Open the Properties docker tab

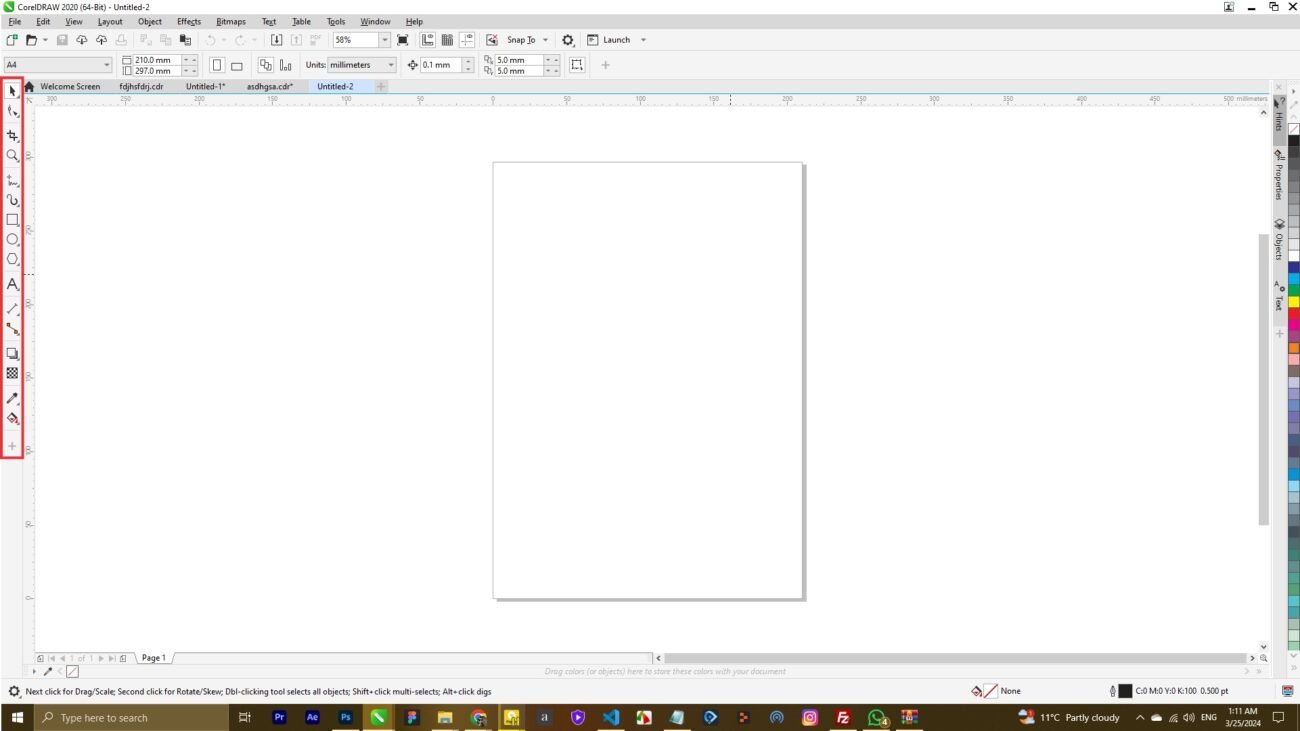[1279, 175]
